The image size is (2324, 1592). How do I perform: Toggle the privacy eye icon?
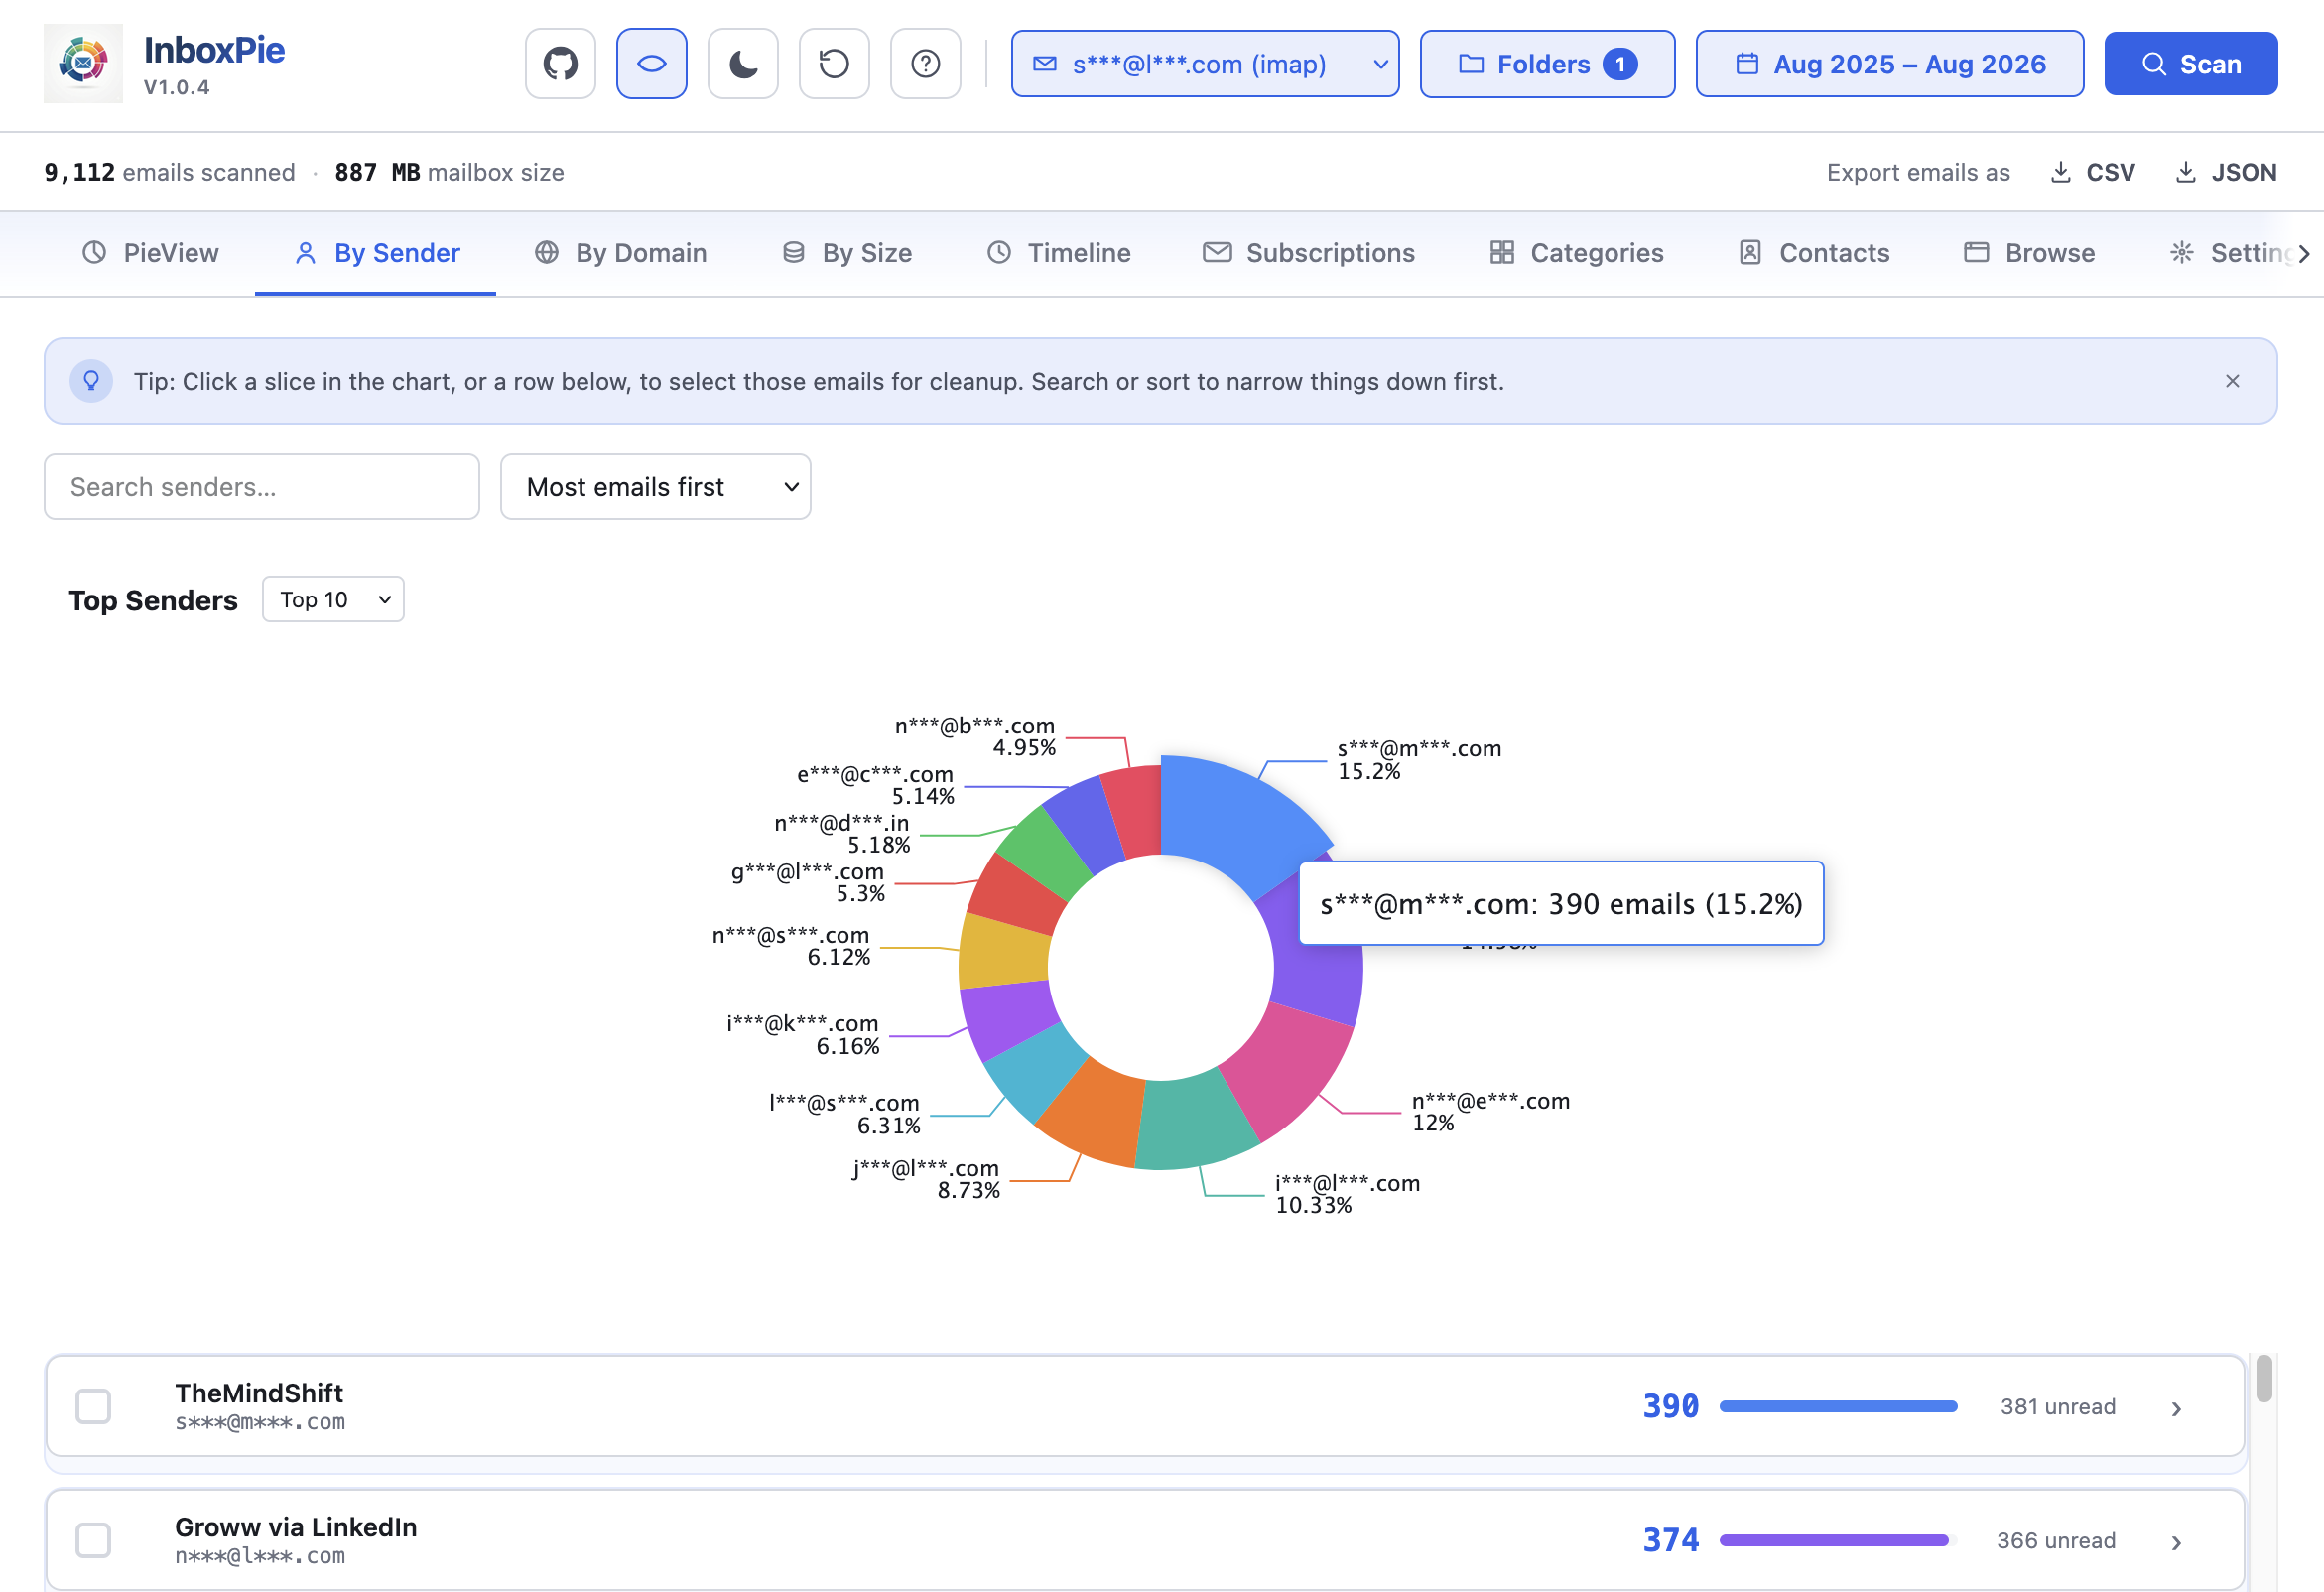pos(651,64)
